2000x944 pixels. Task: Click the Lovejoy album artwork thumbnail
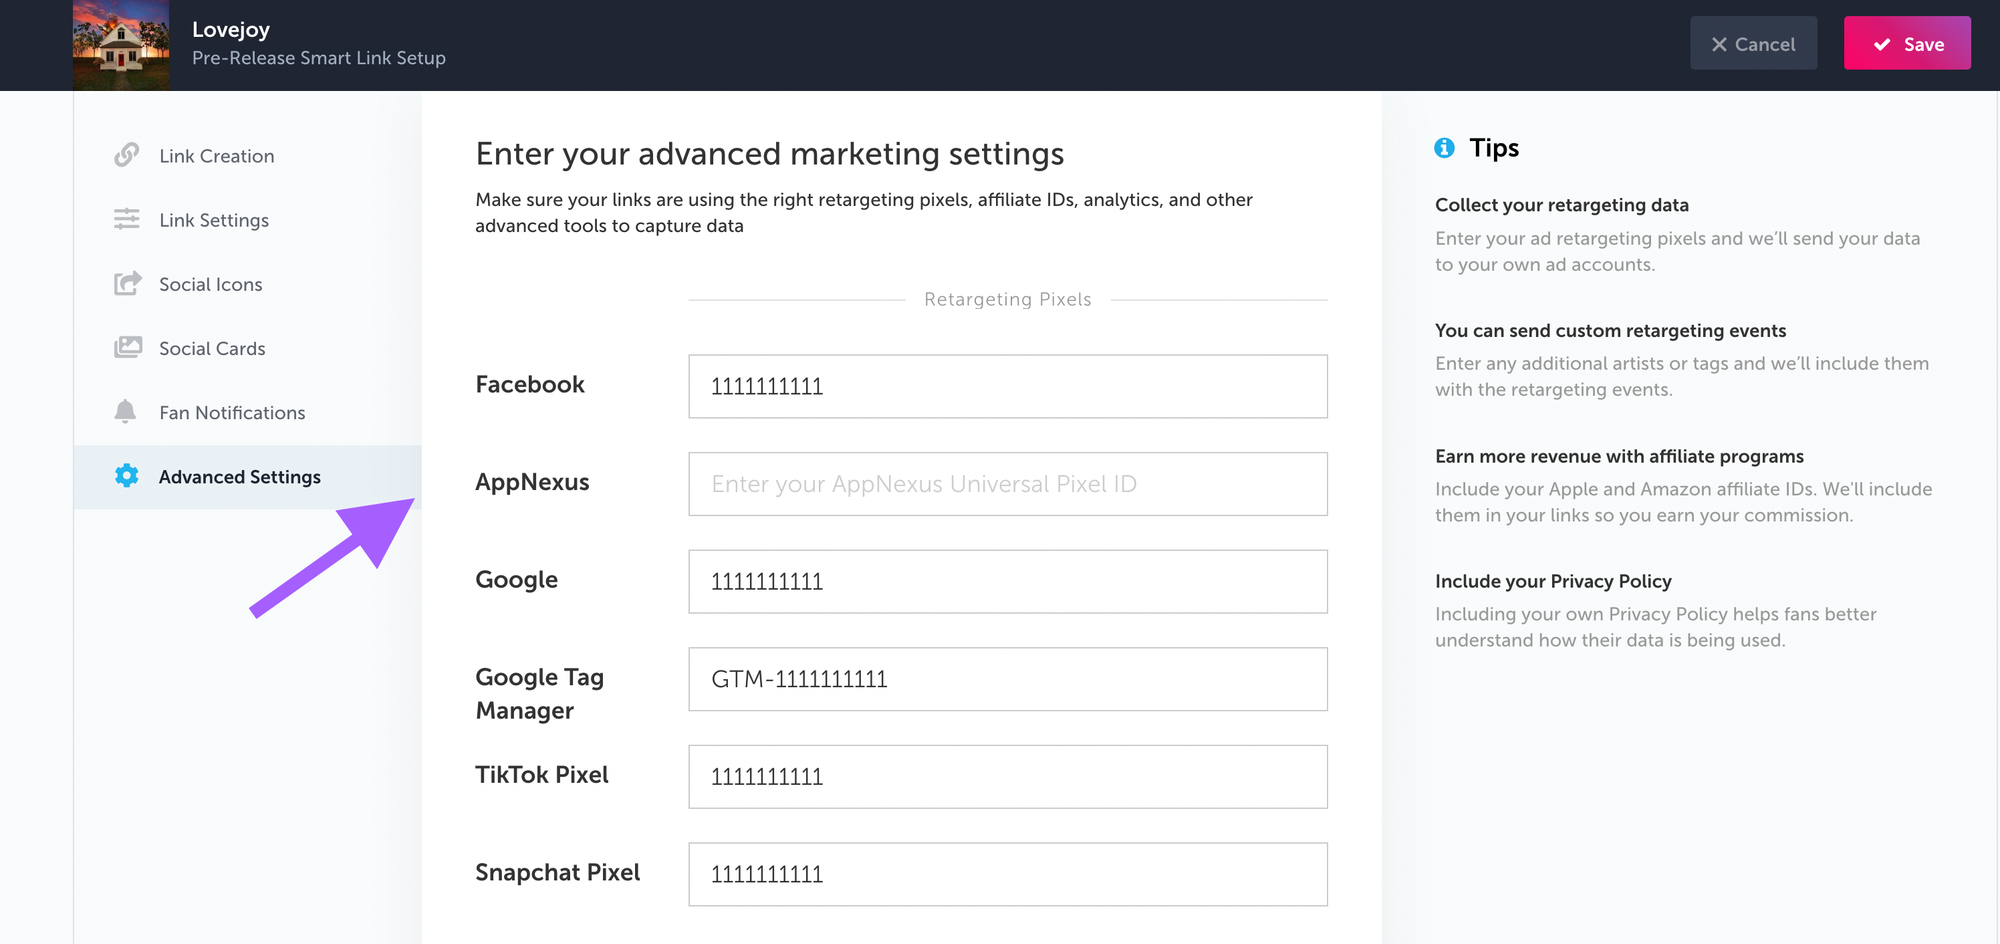point(121,45)
